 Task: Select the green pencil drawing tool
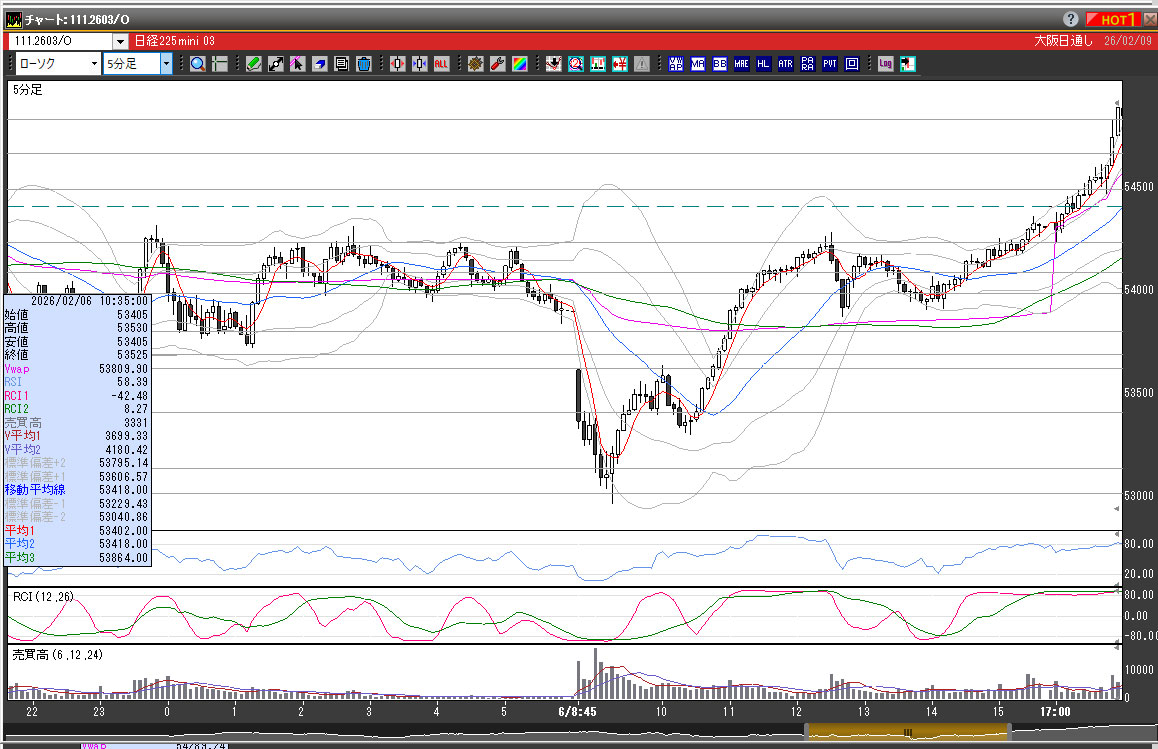pyautogui.click(x=253, y=64)
